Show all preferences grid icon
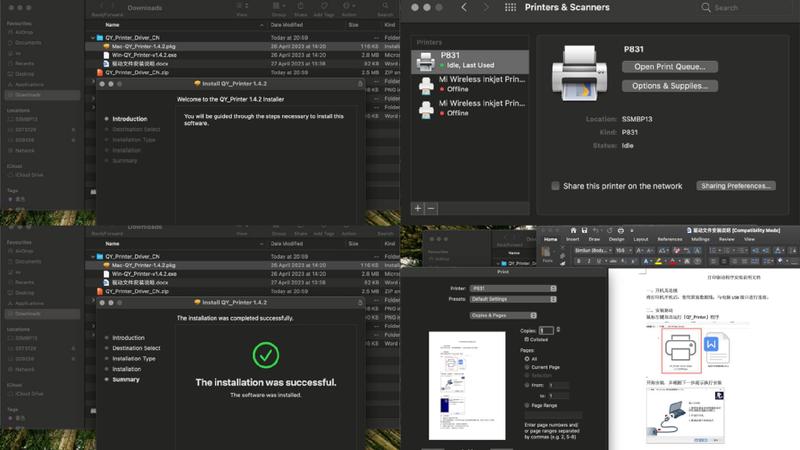Screen dimensions: 800x450 (x=510, y=7)
